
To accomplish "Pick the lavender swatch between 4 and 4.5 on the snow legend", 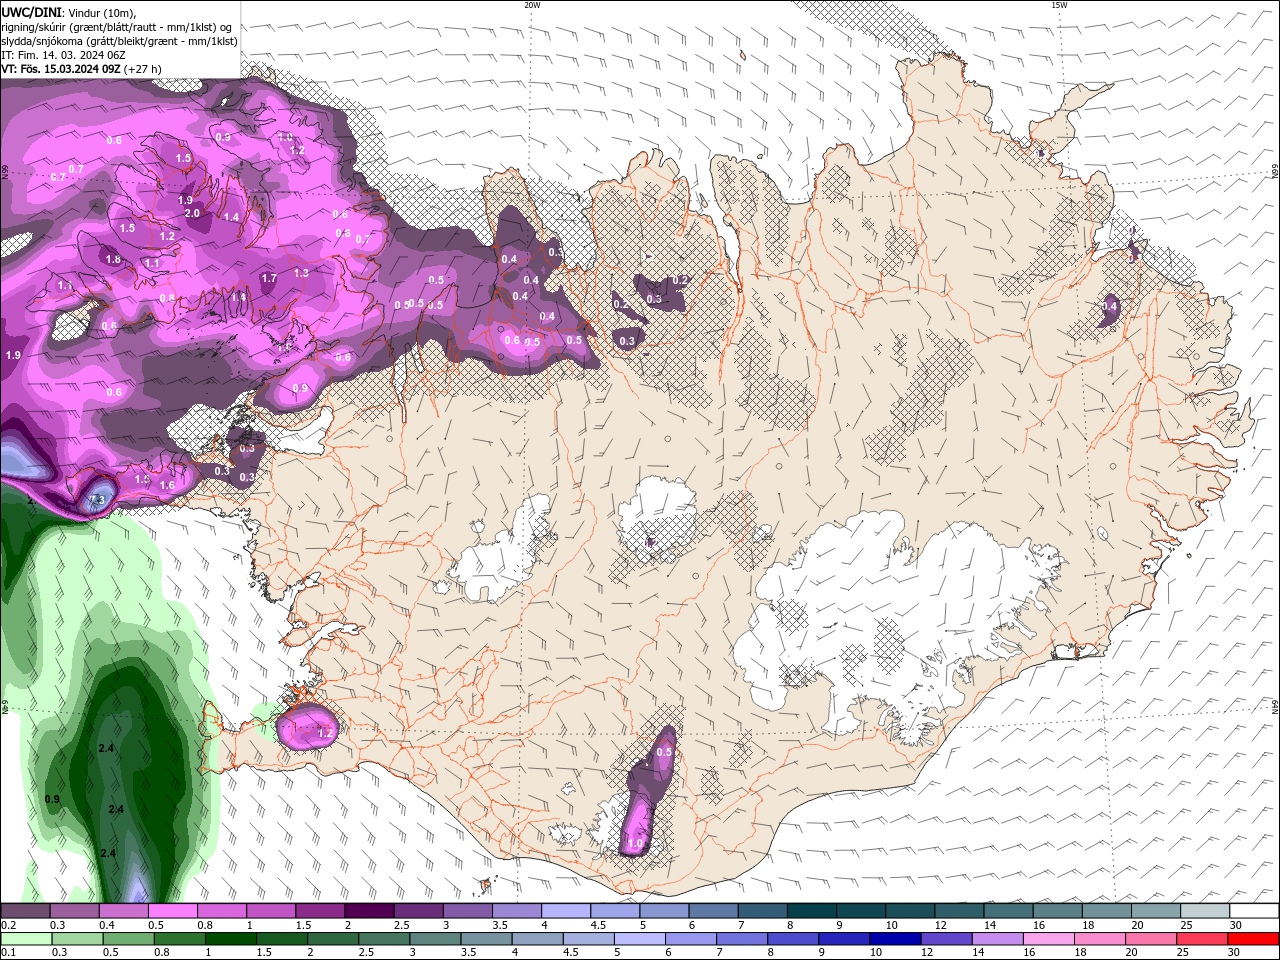I will pos(566,911).
